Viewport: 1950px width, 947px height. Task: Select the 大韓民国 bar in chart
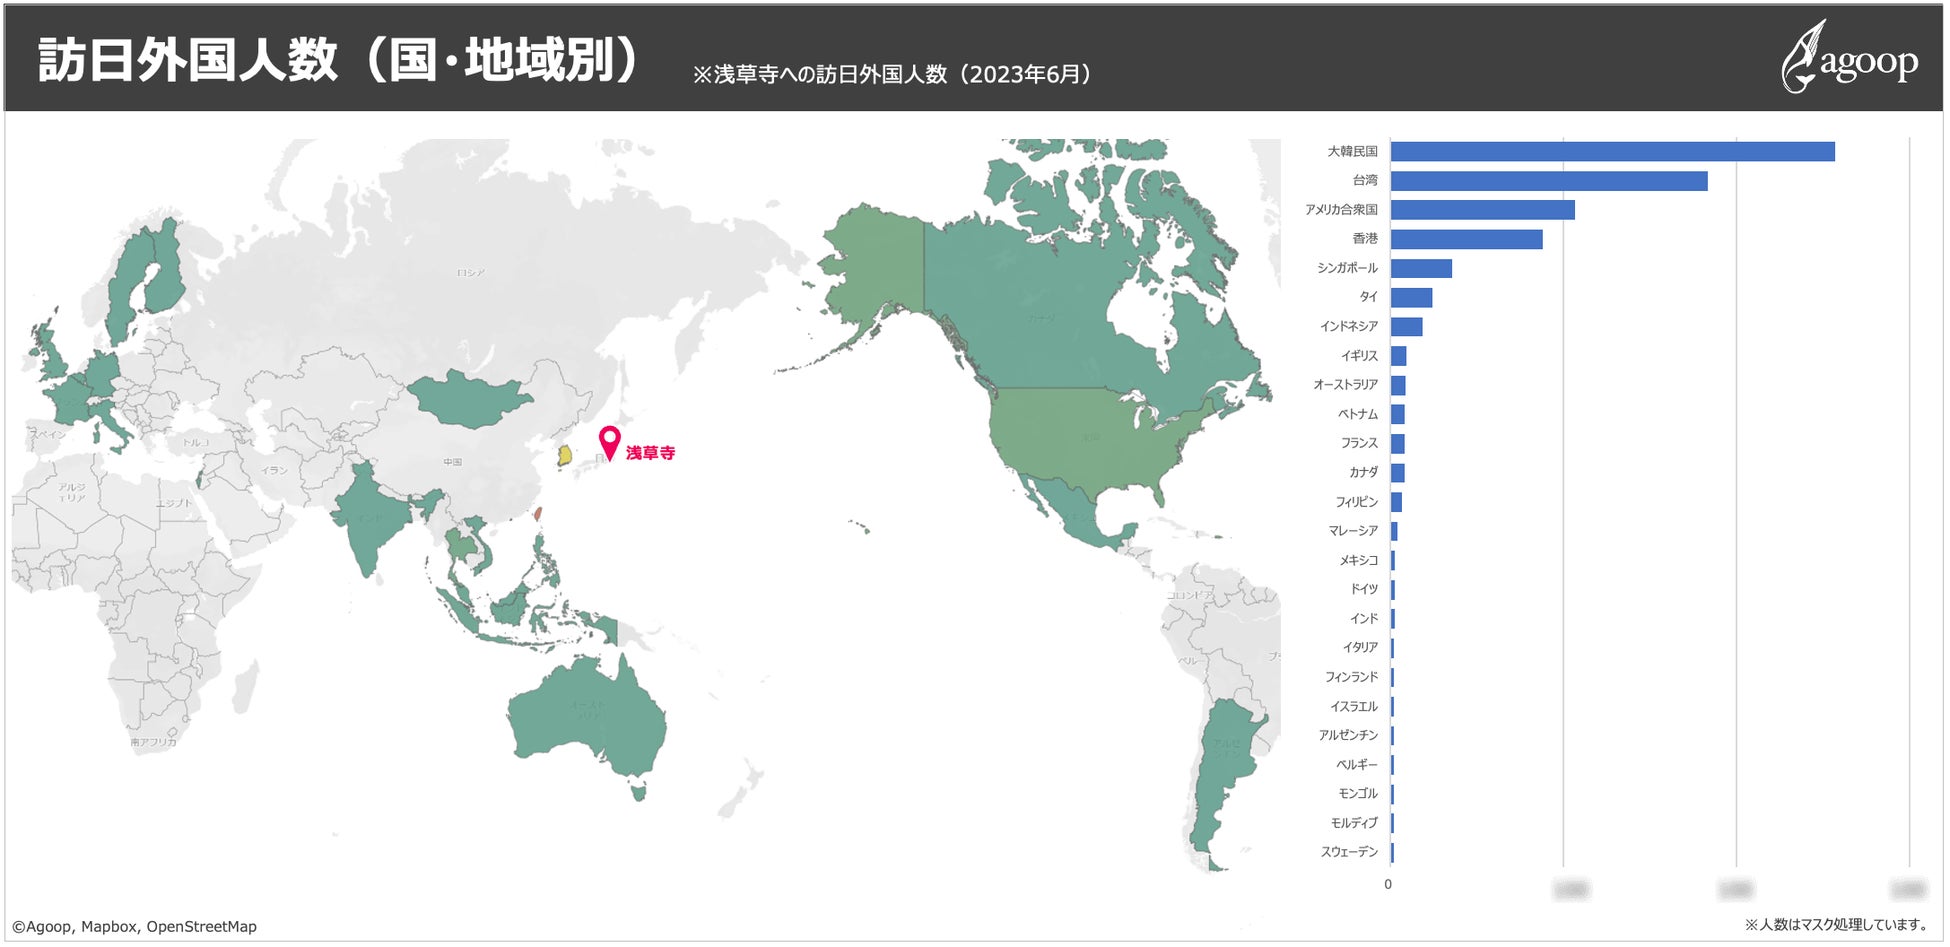tap(1612, 151)
